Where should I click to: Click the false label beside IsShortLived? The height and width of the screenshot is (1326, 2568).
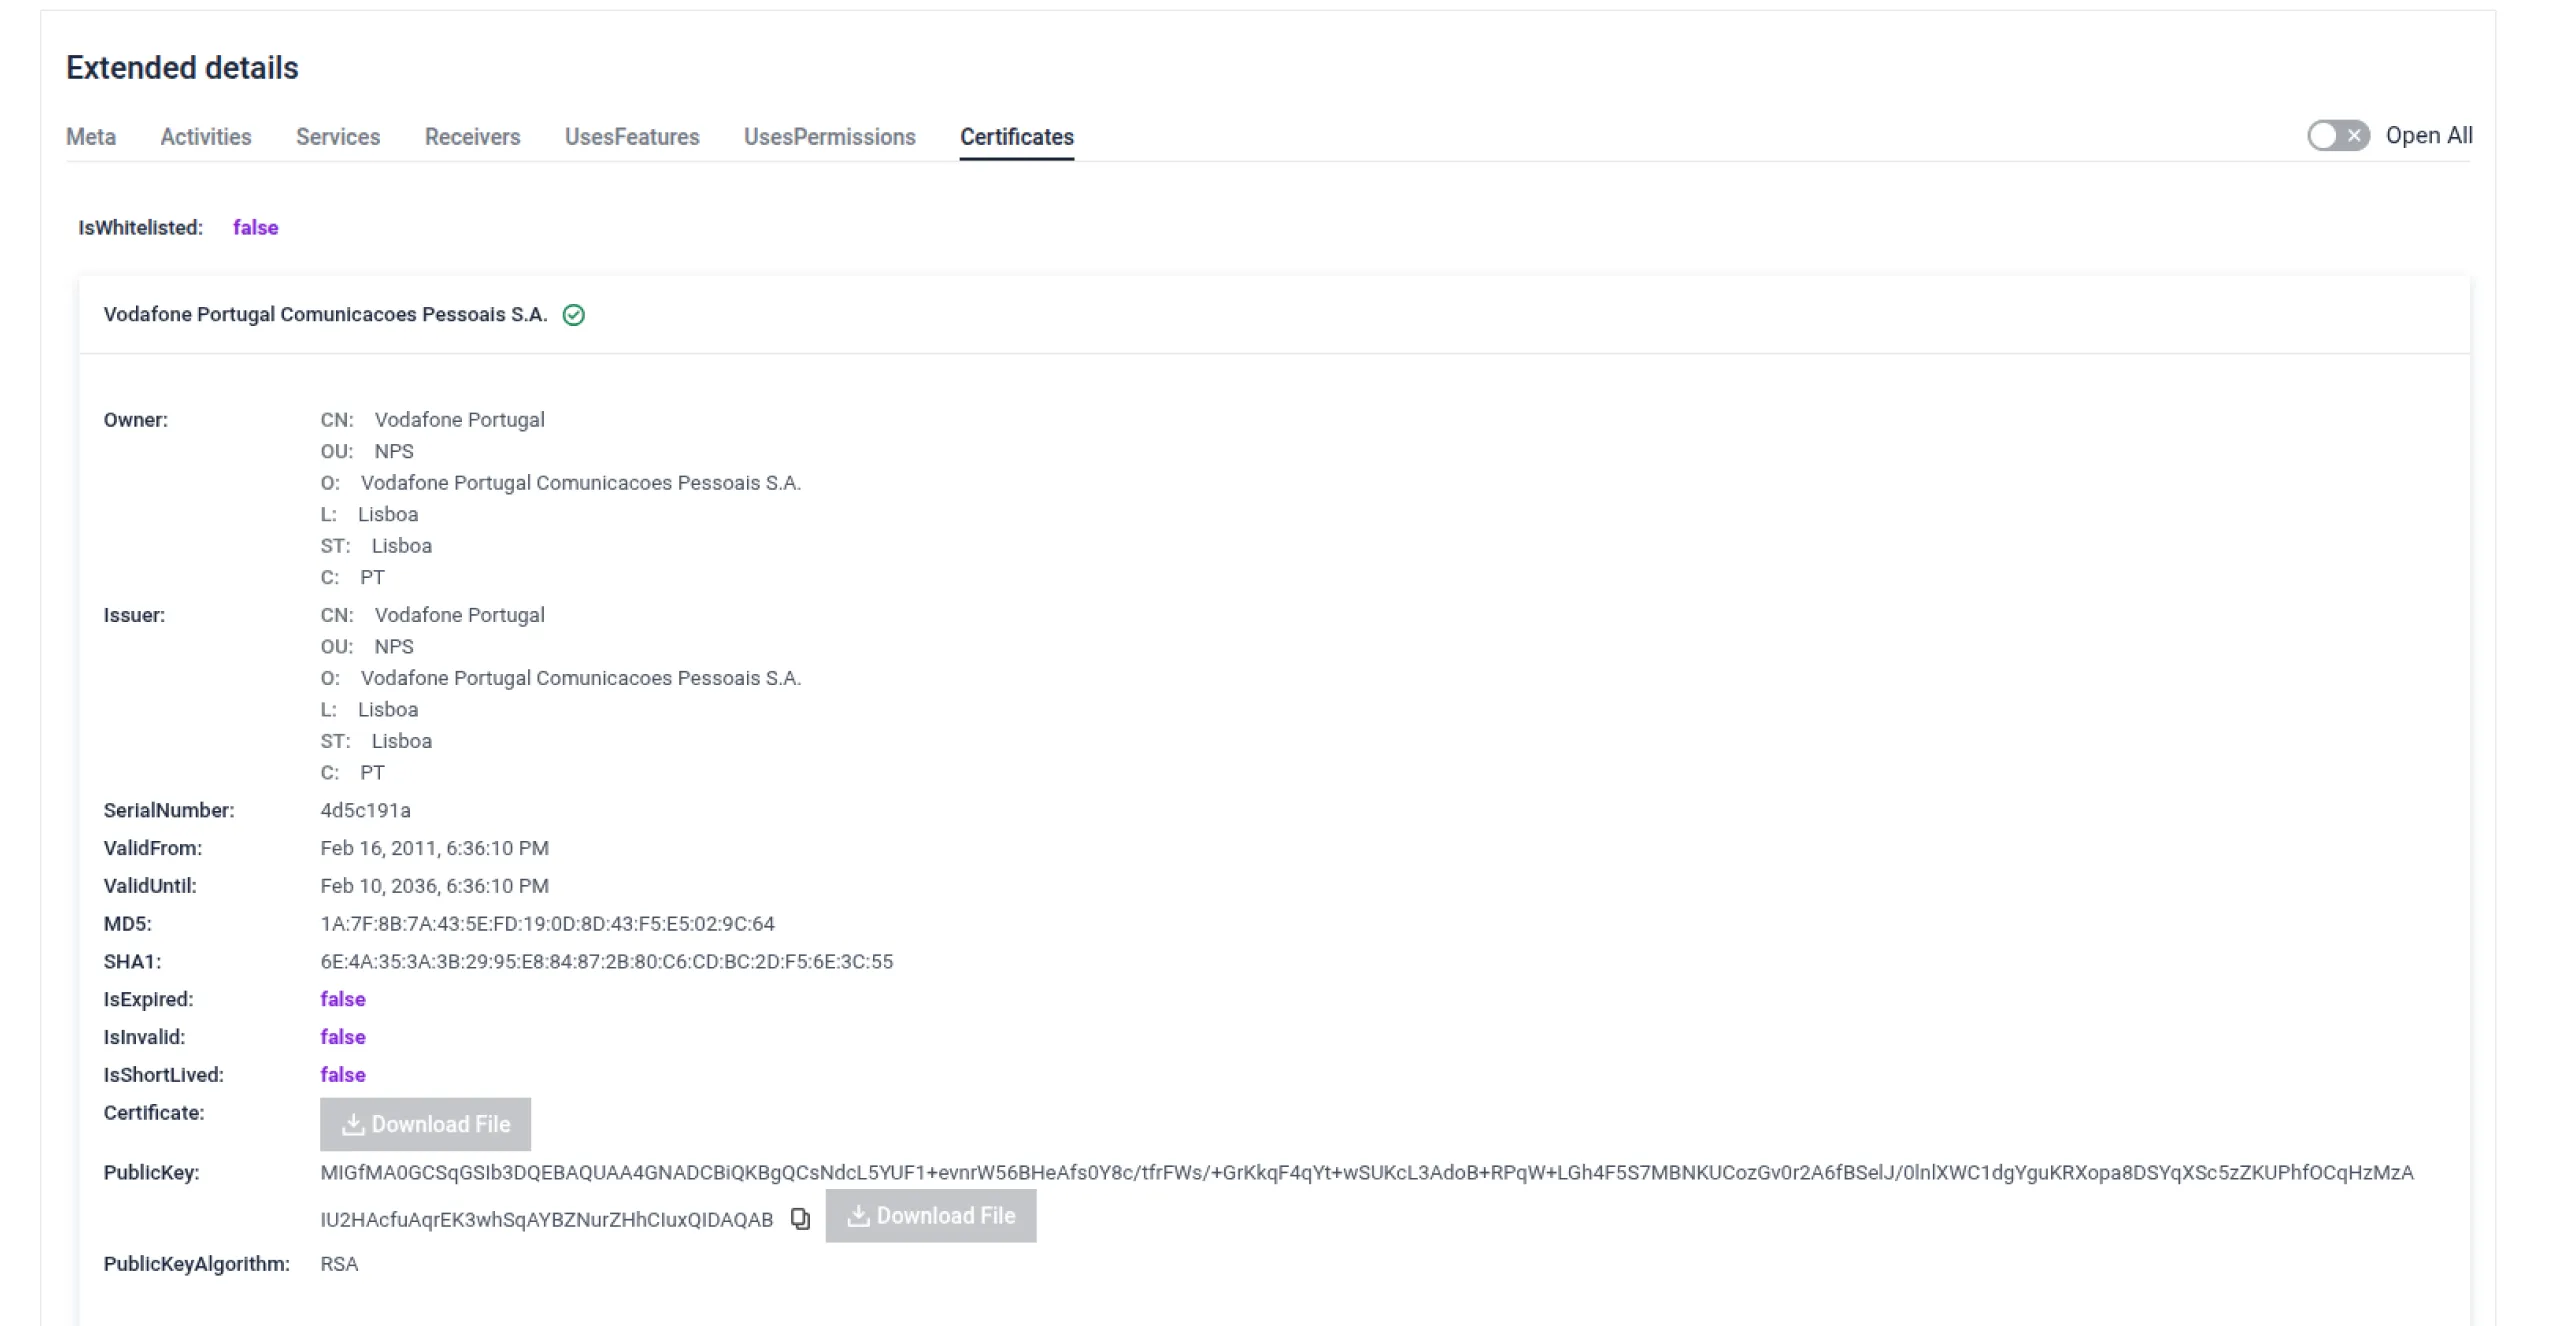[x=342, y=1074]
